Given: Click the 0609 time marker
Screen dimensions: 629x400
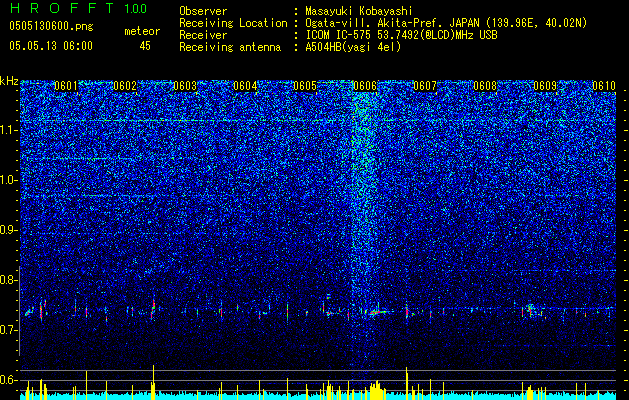Looking at the screenshot, I should (545, 86).
